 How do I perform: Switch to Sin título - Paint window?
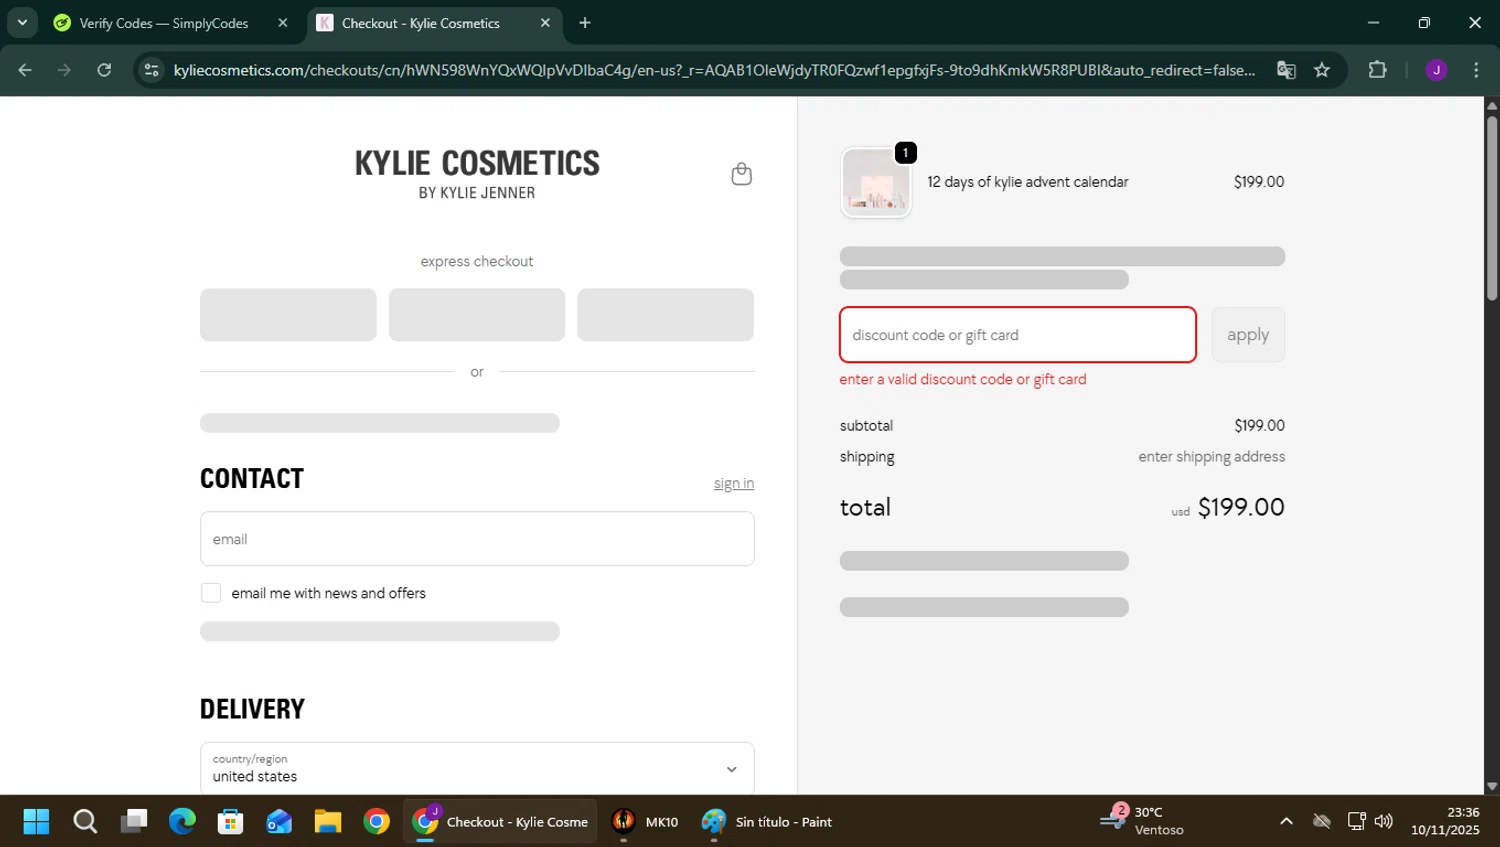click(768, 822)
